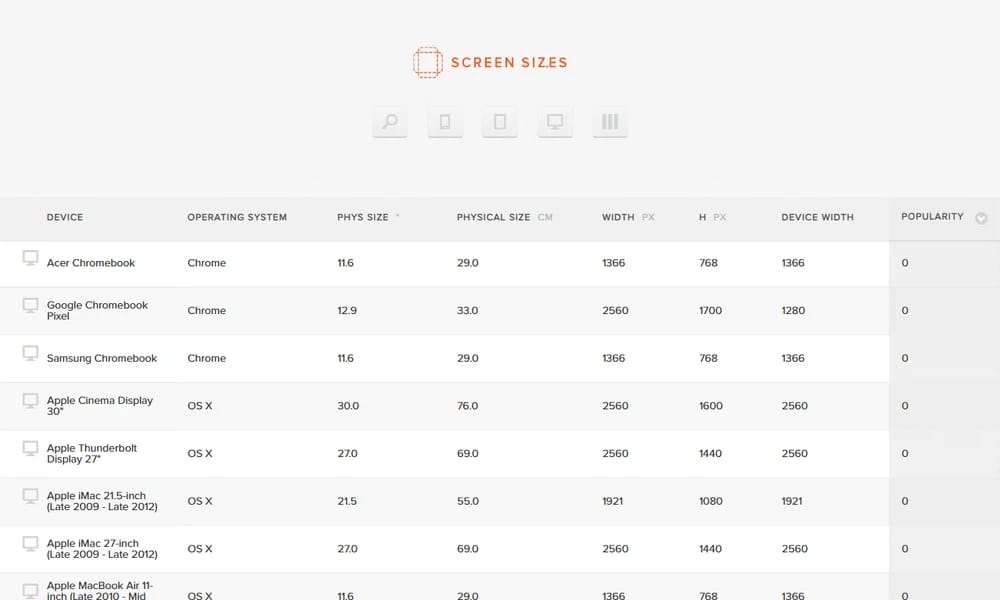This screenshot has height=600, width=1000.
Task: Click Chrome OS in Samsung Chromebook row
Action: pyautogui.click(x=207, y=358)
